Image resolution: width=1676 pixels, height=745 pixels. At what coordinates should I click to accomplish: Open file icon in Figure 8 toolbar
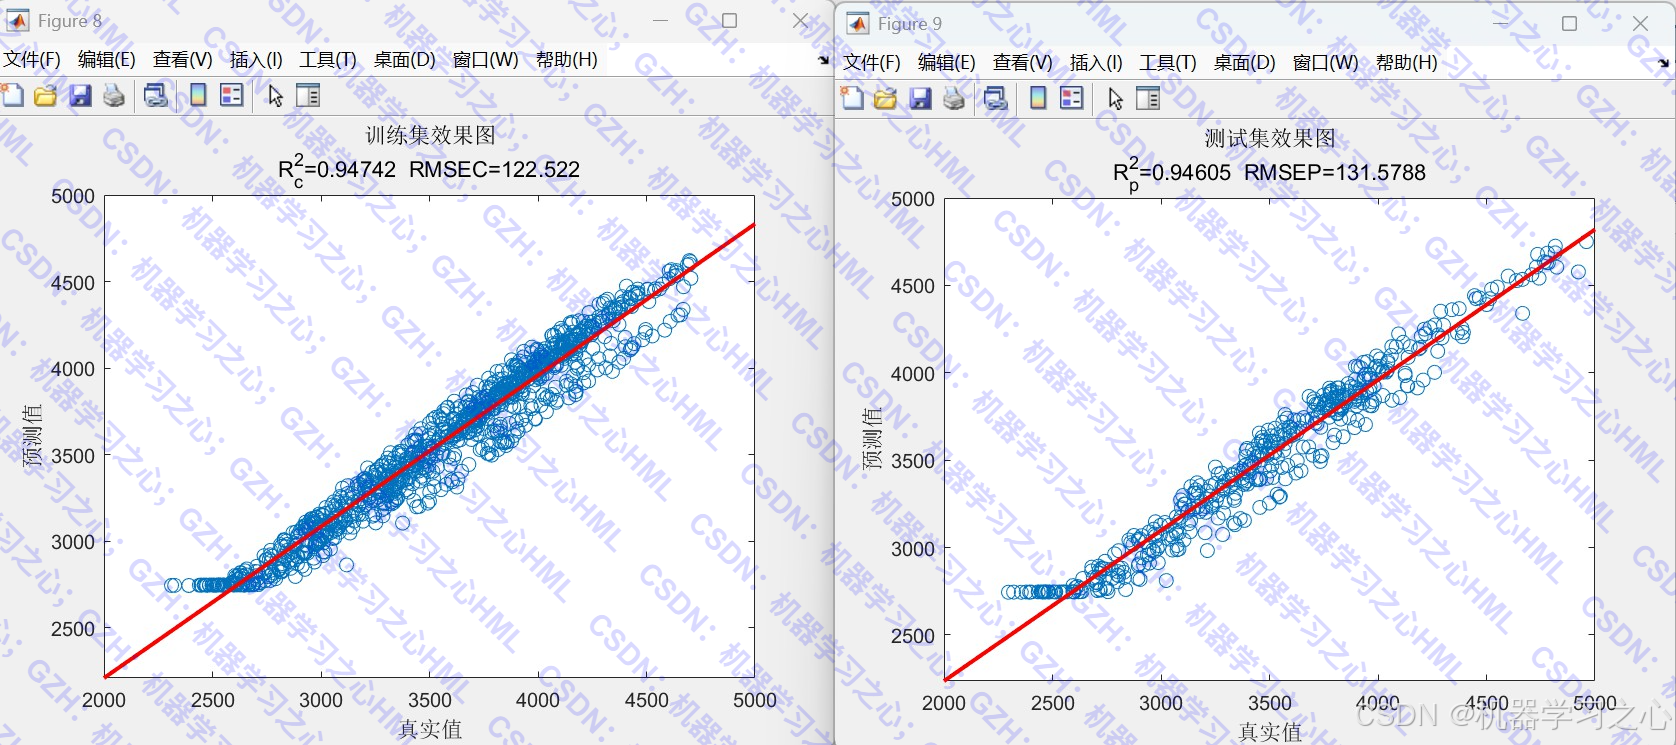pos(46,96)
